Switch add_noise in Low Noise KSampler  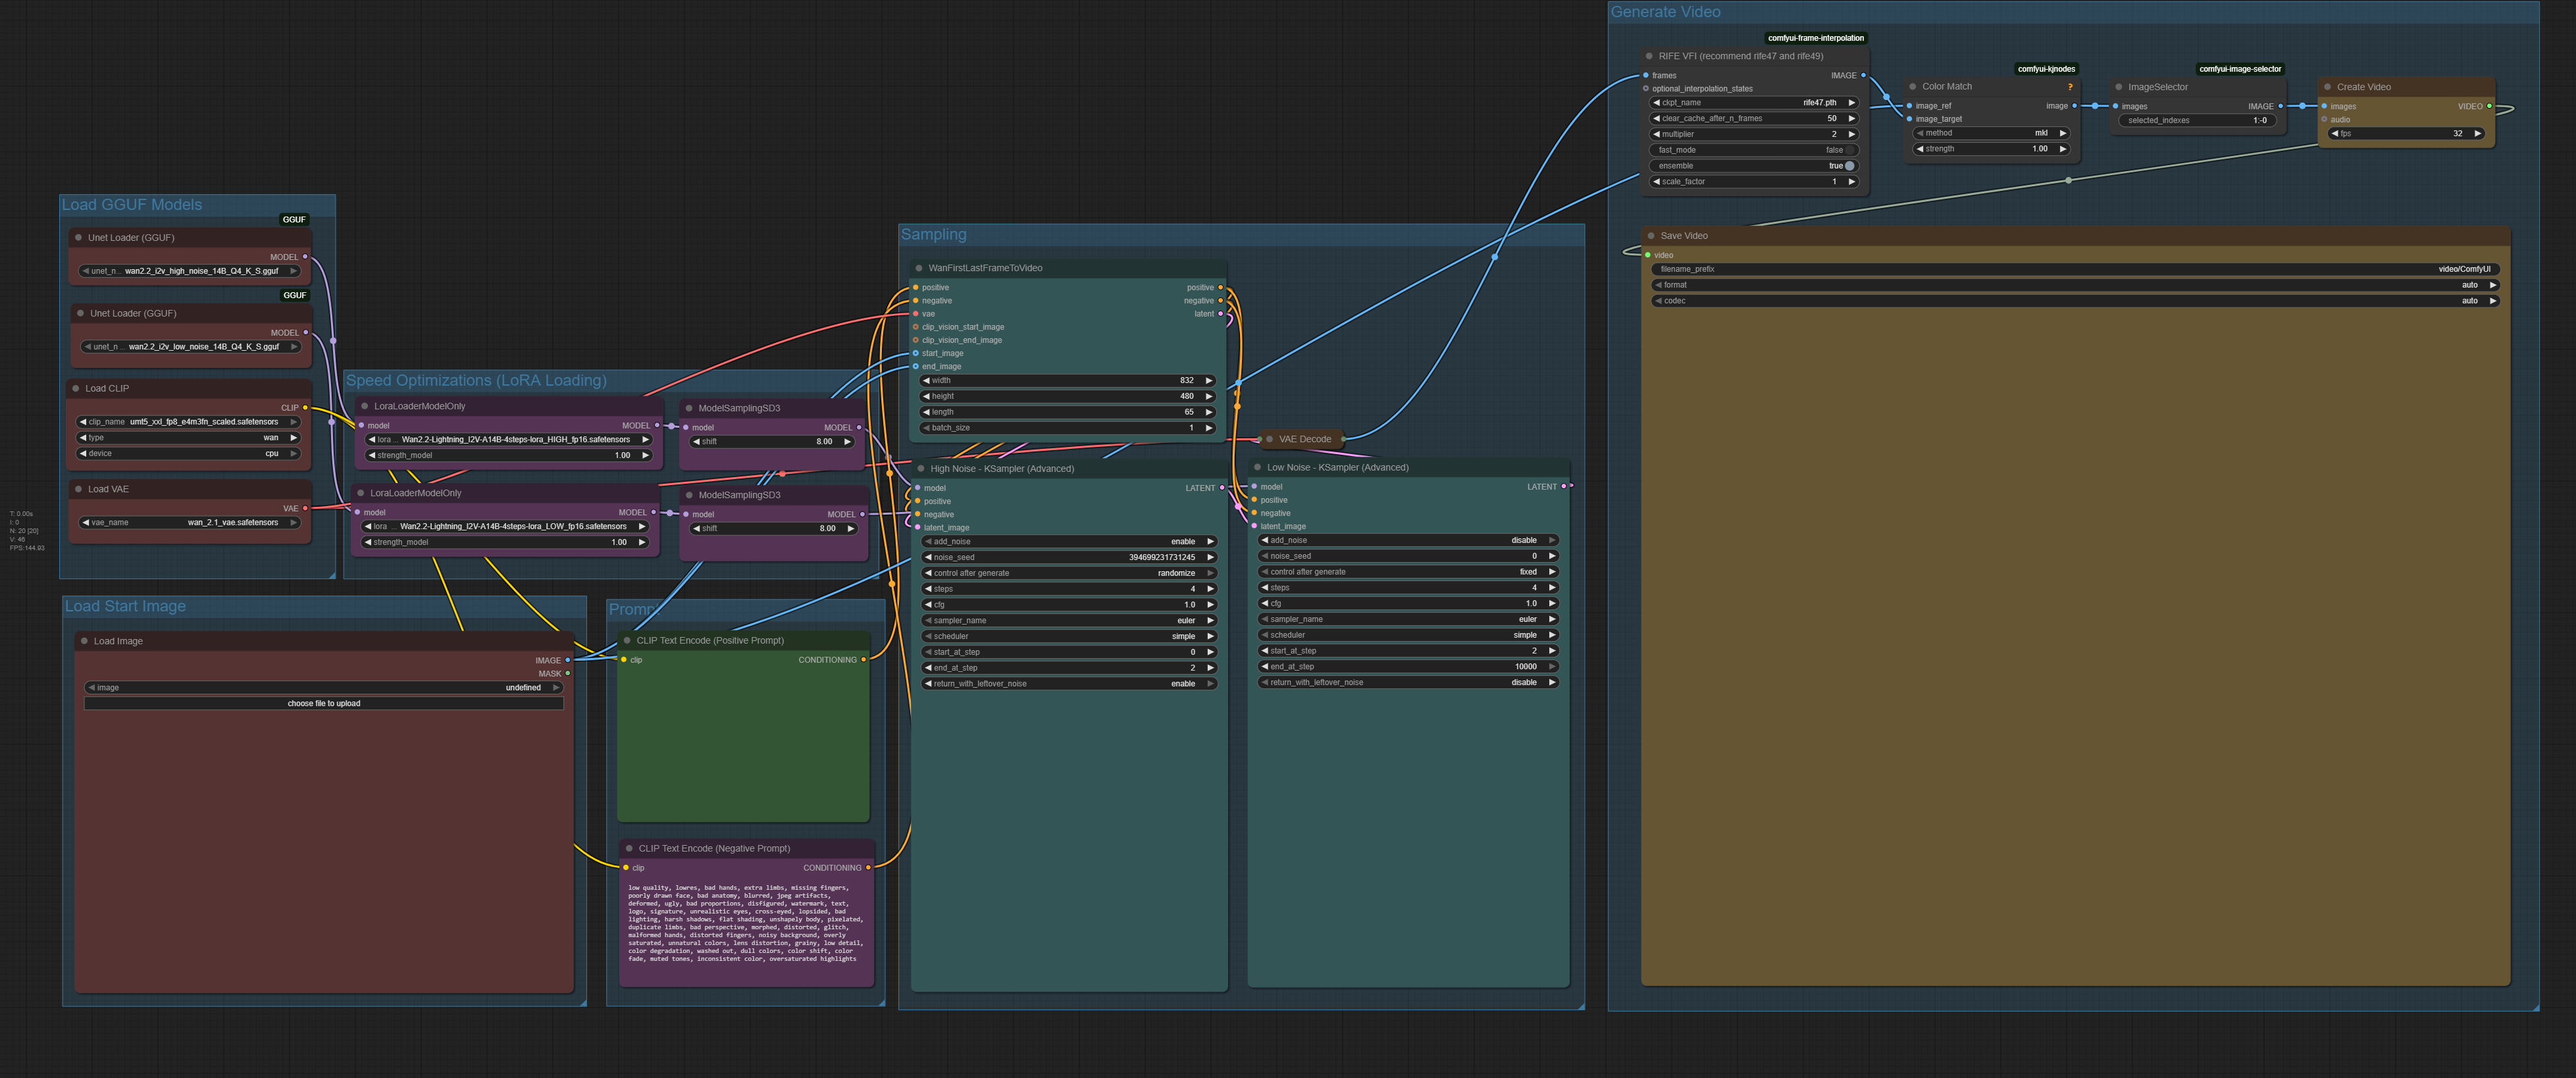(1408, 540)
